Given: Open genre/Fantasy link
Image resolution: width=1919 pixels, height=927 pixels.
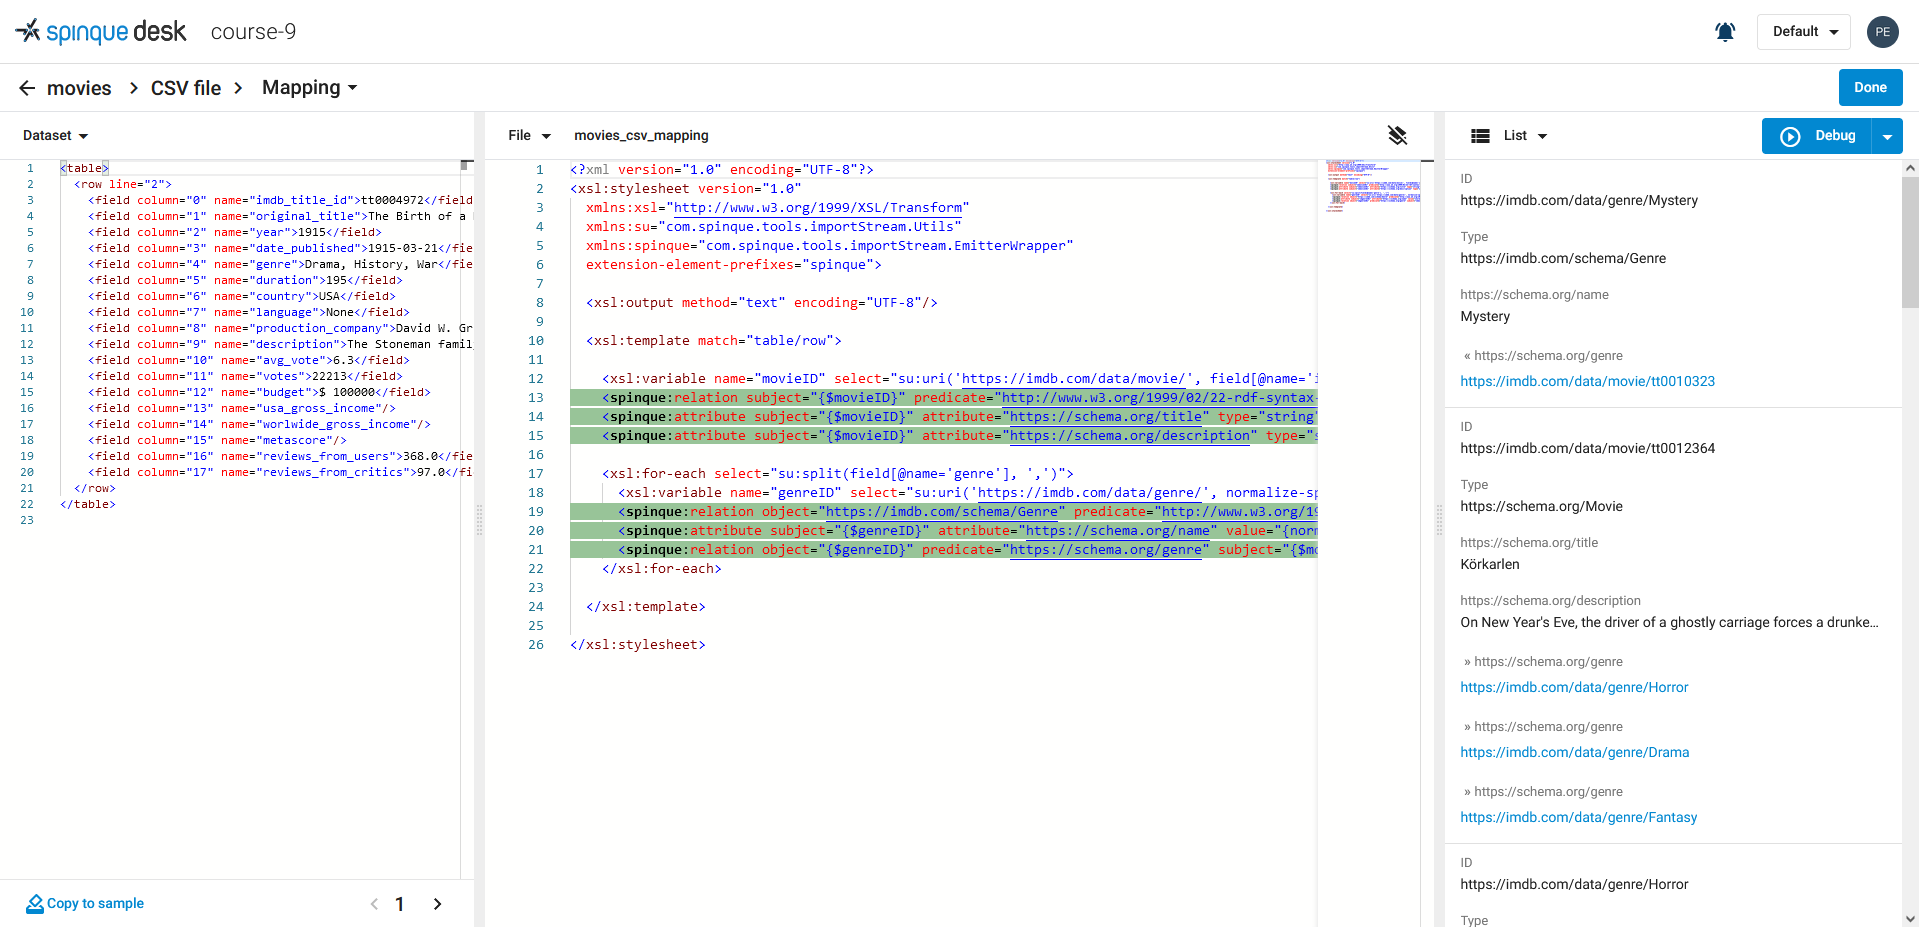Looking at the screenshot, I should pos(1578,817).
